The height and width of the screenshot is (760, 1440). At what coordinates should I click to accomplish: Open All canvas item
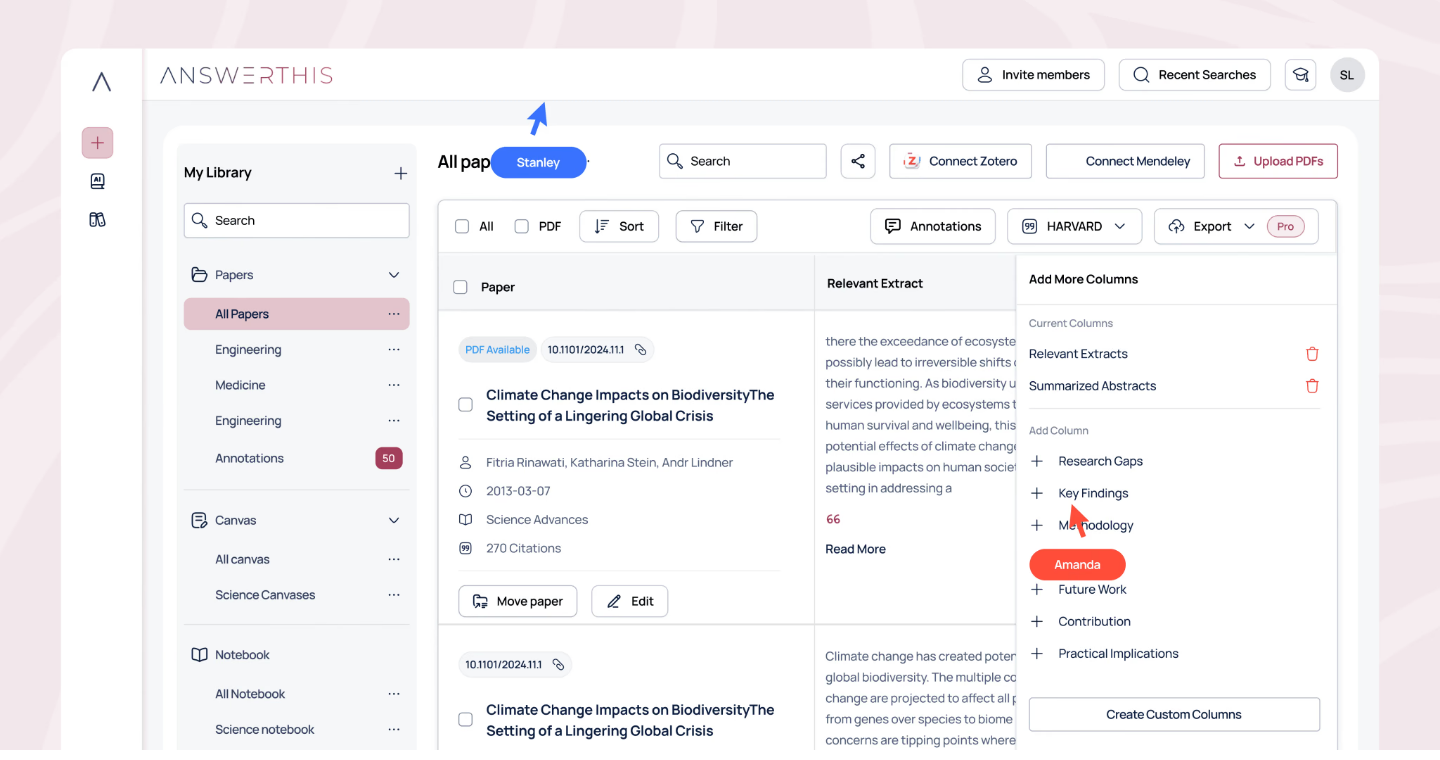242,559
